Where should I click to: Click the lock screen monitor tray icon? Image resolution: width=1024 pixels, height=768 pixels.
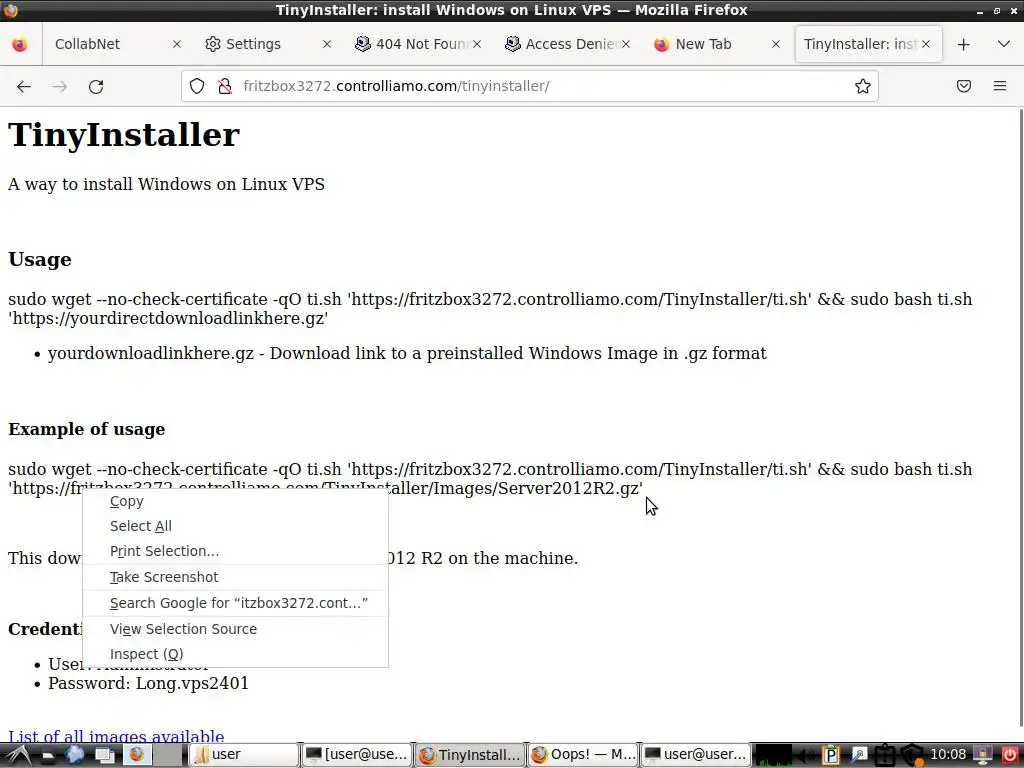[x=983, y=755]
